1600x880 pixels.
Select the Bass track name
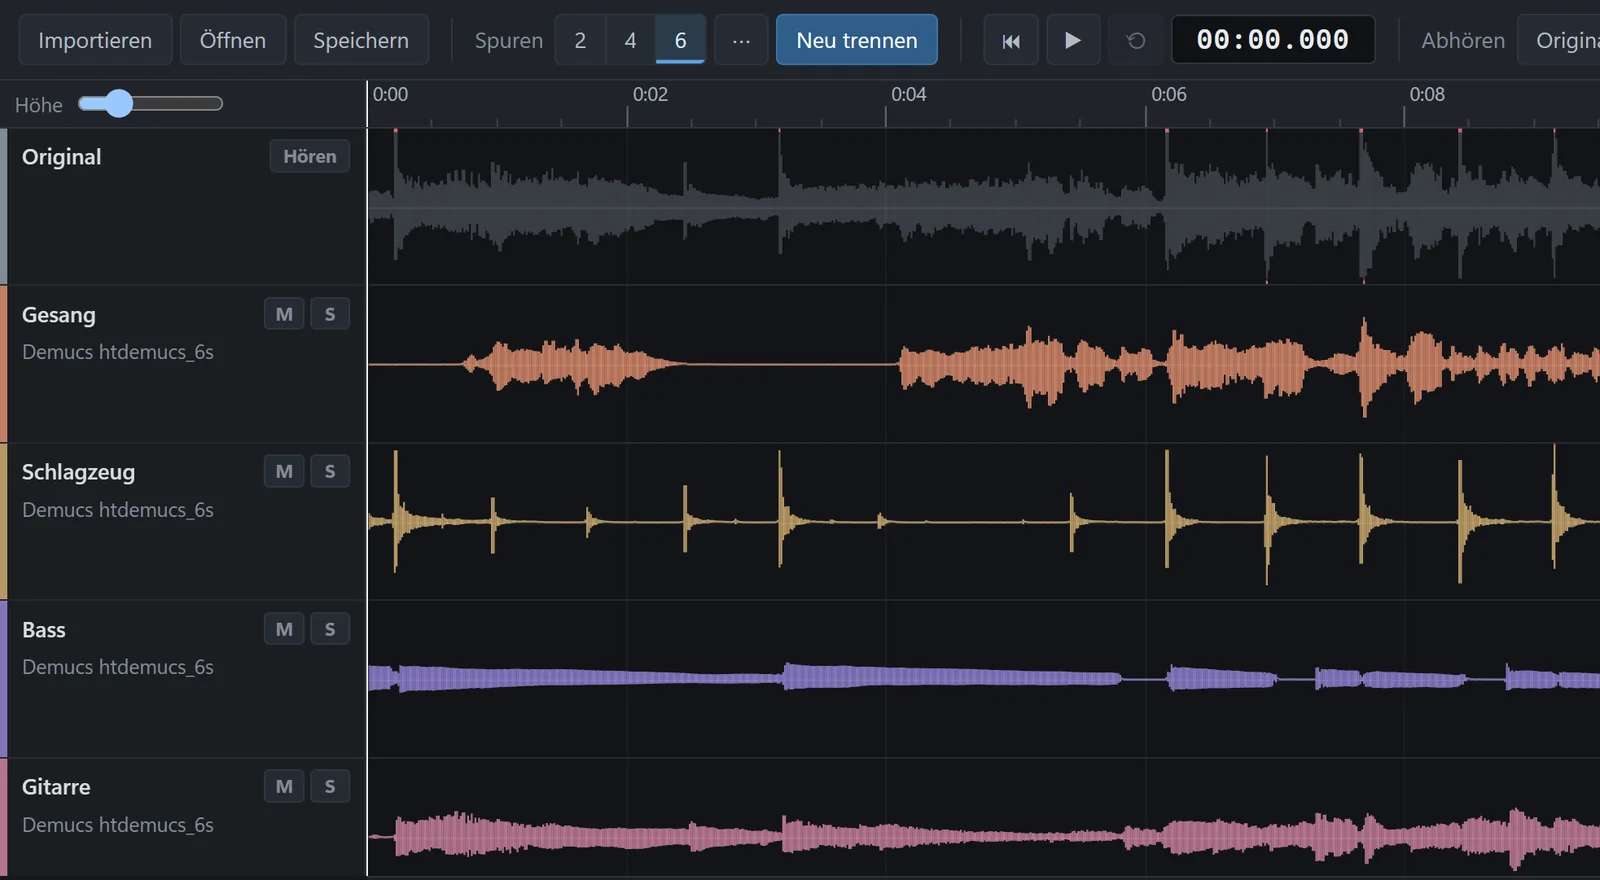44,630
